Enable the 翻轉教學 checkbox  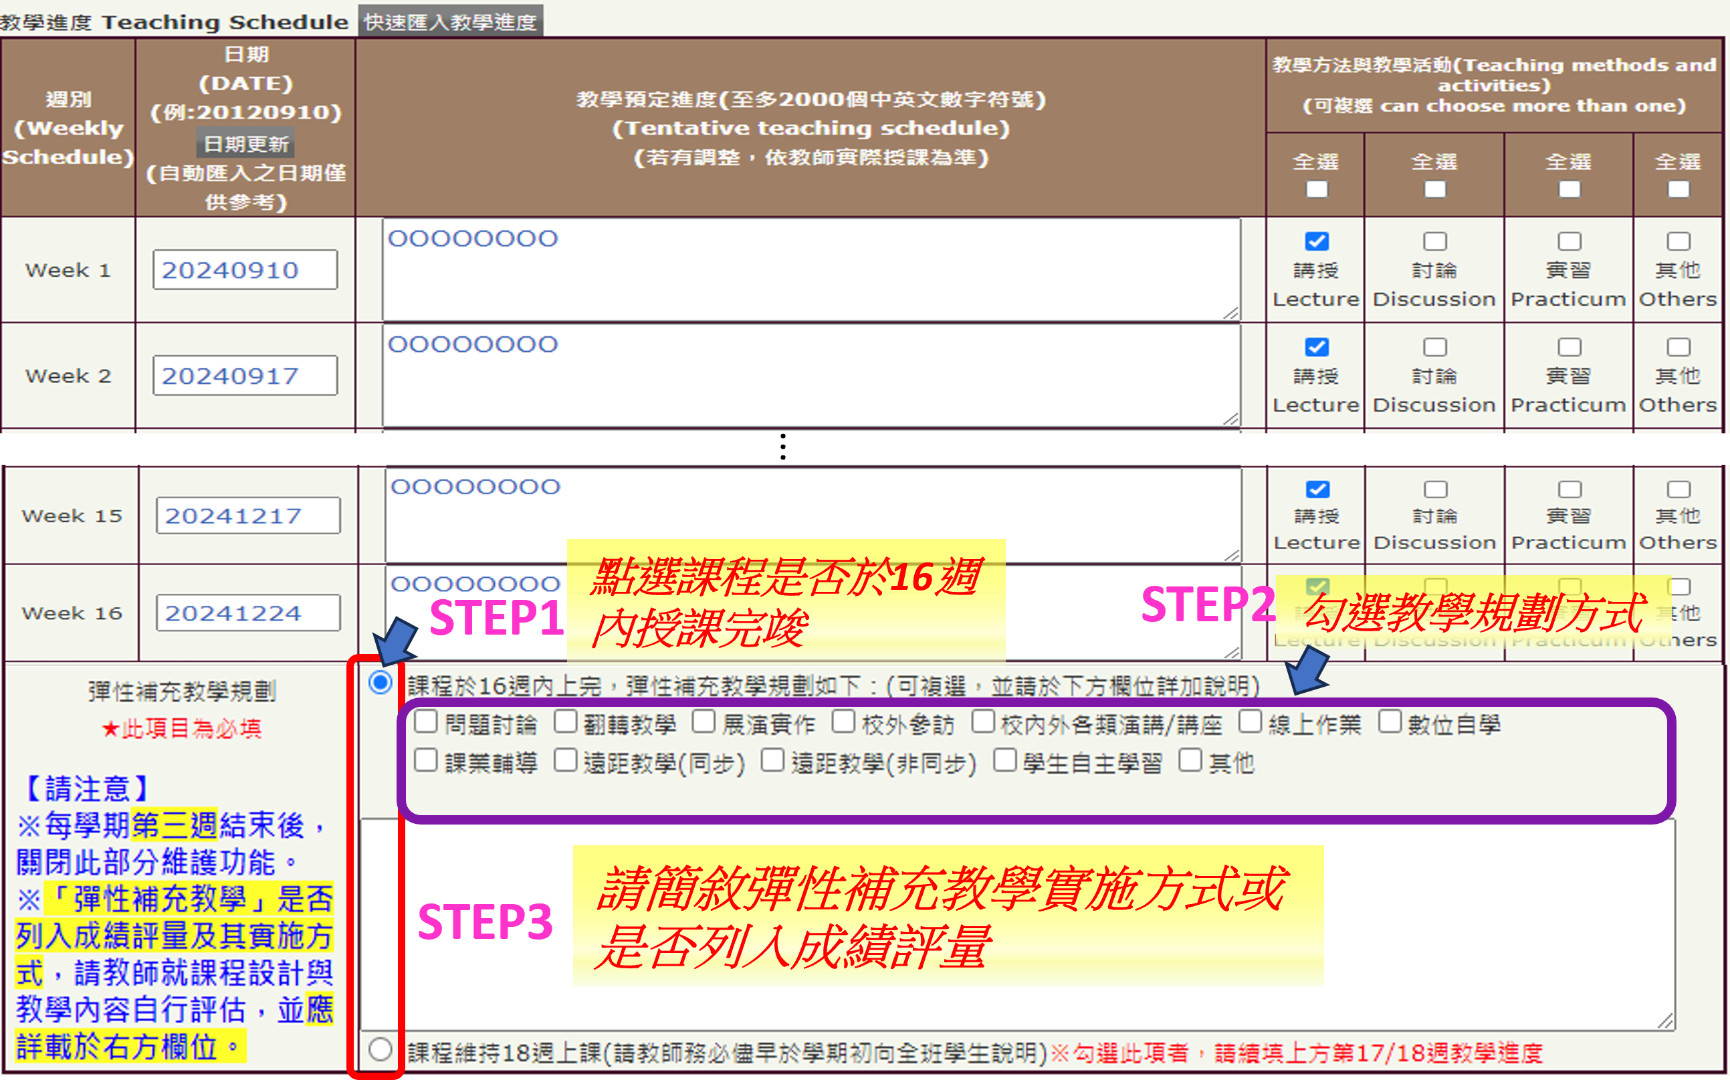point(566,722)
